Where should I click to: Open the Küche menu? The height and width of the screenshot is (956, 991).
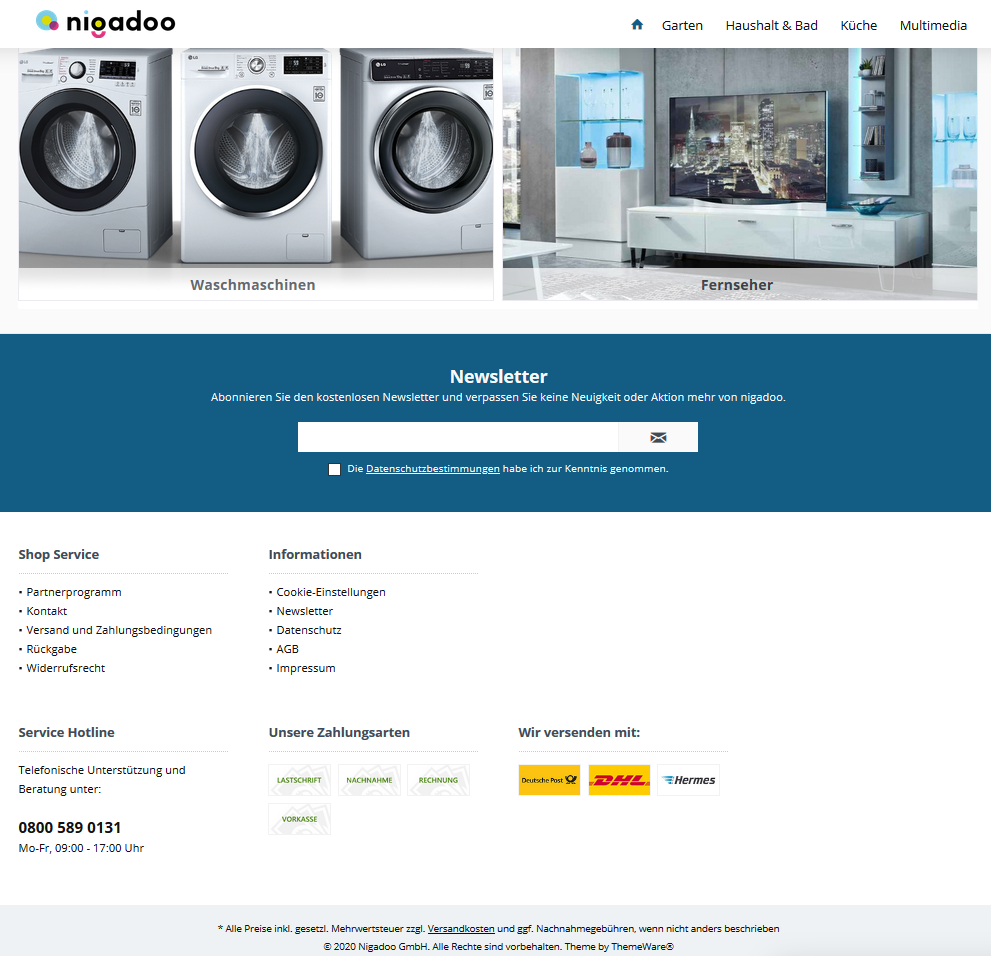point(858,25)
